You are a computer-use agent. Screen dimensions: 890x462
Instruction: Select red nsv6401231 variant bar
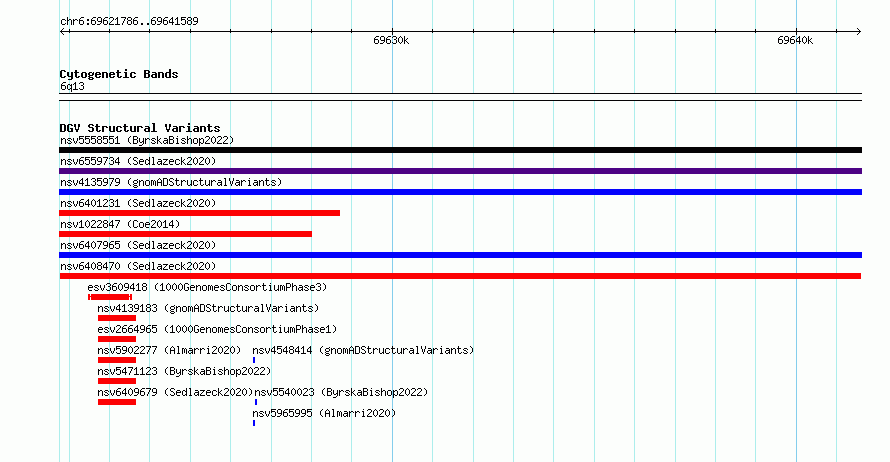199,213
